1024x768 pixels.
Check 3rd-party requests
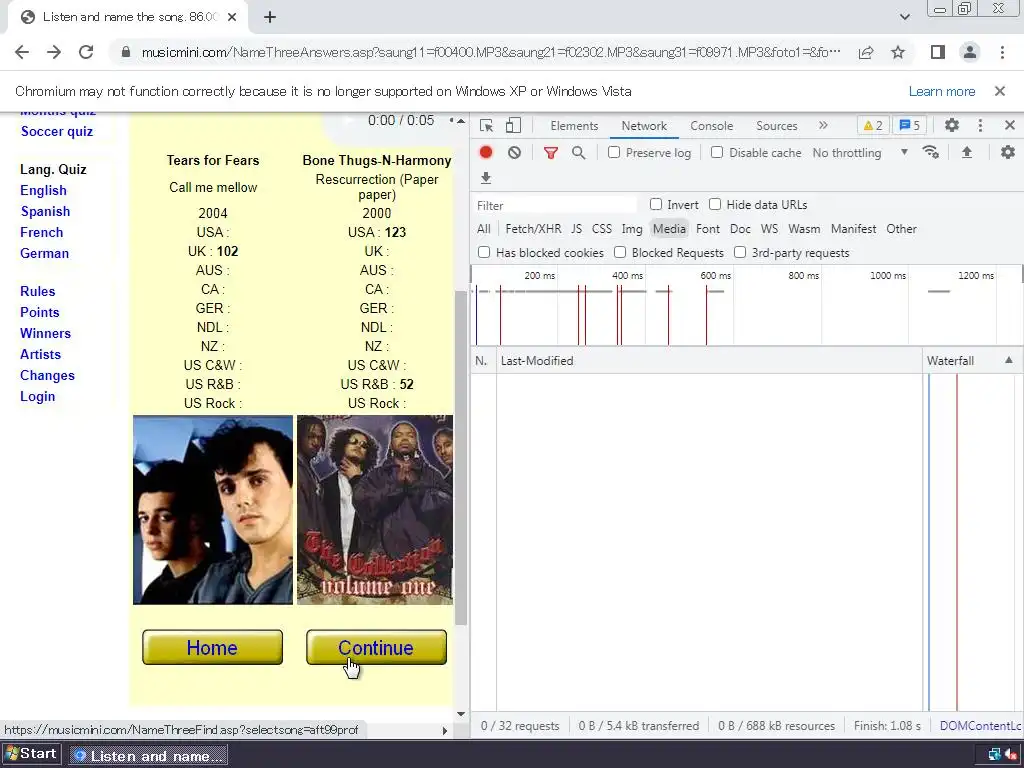pos(740,252)
